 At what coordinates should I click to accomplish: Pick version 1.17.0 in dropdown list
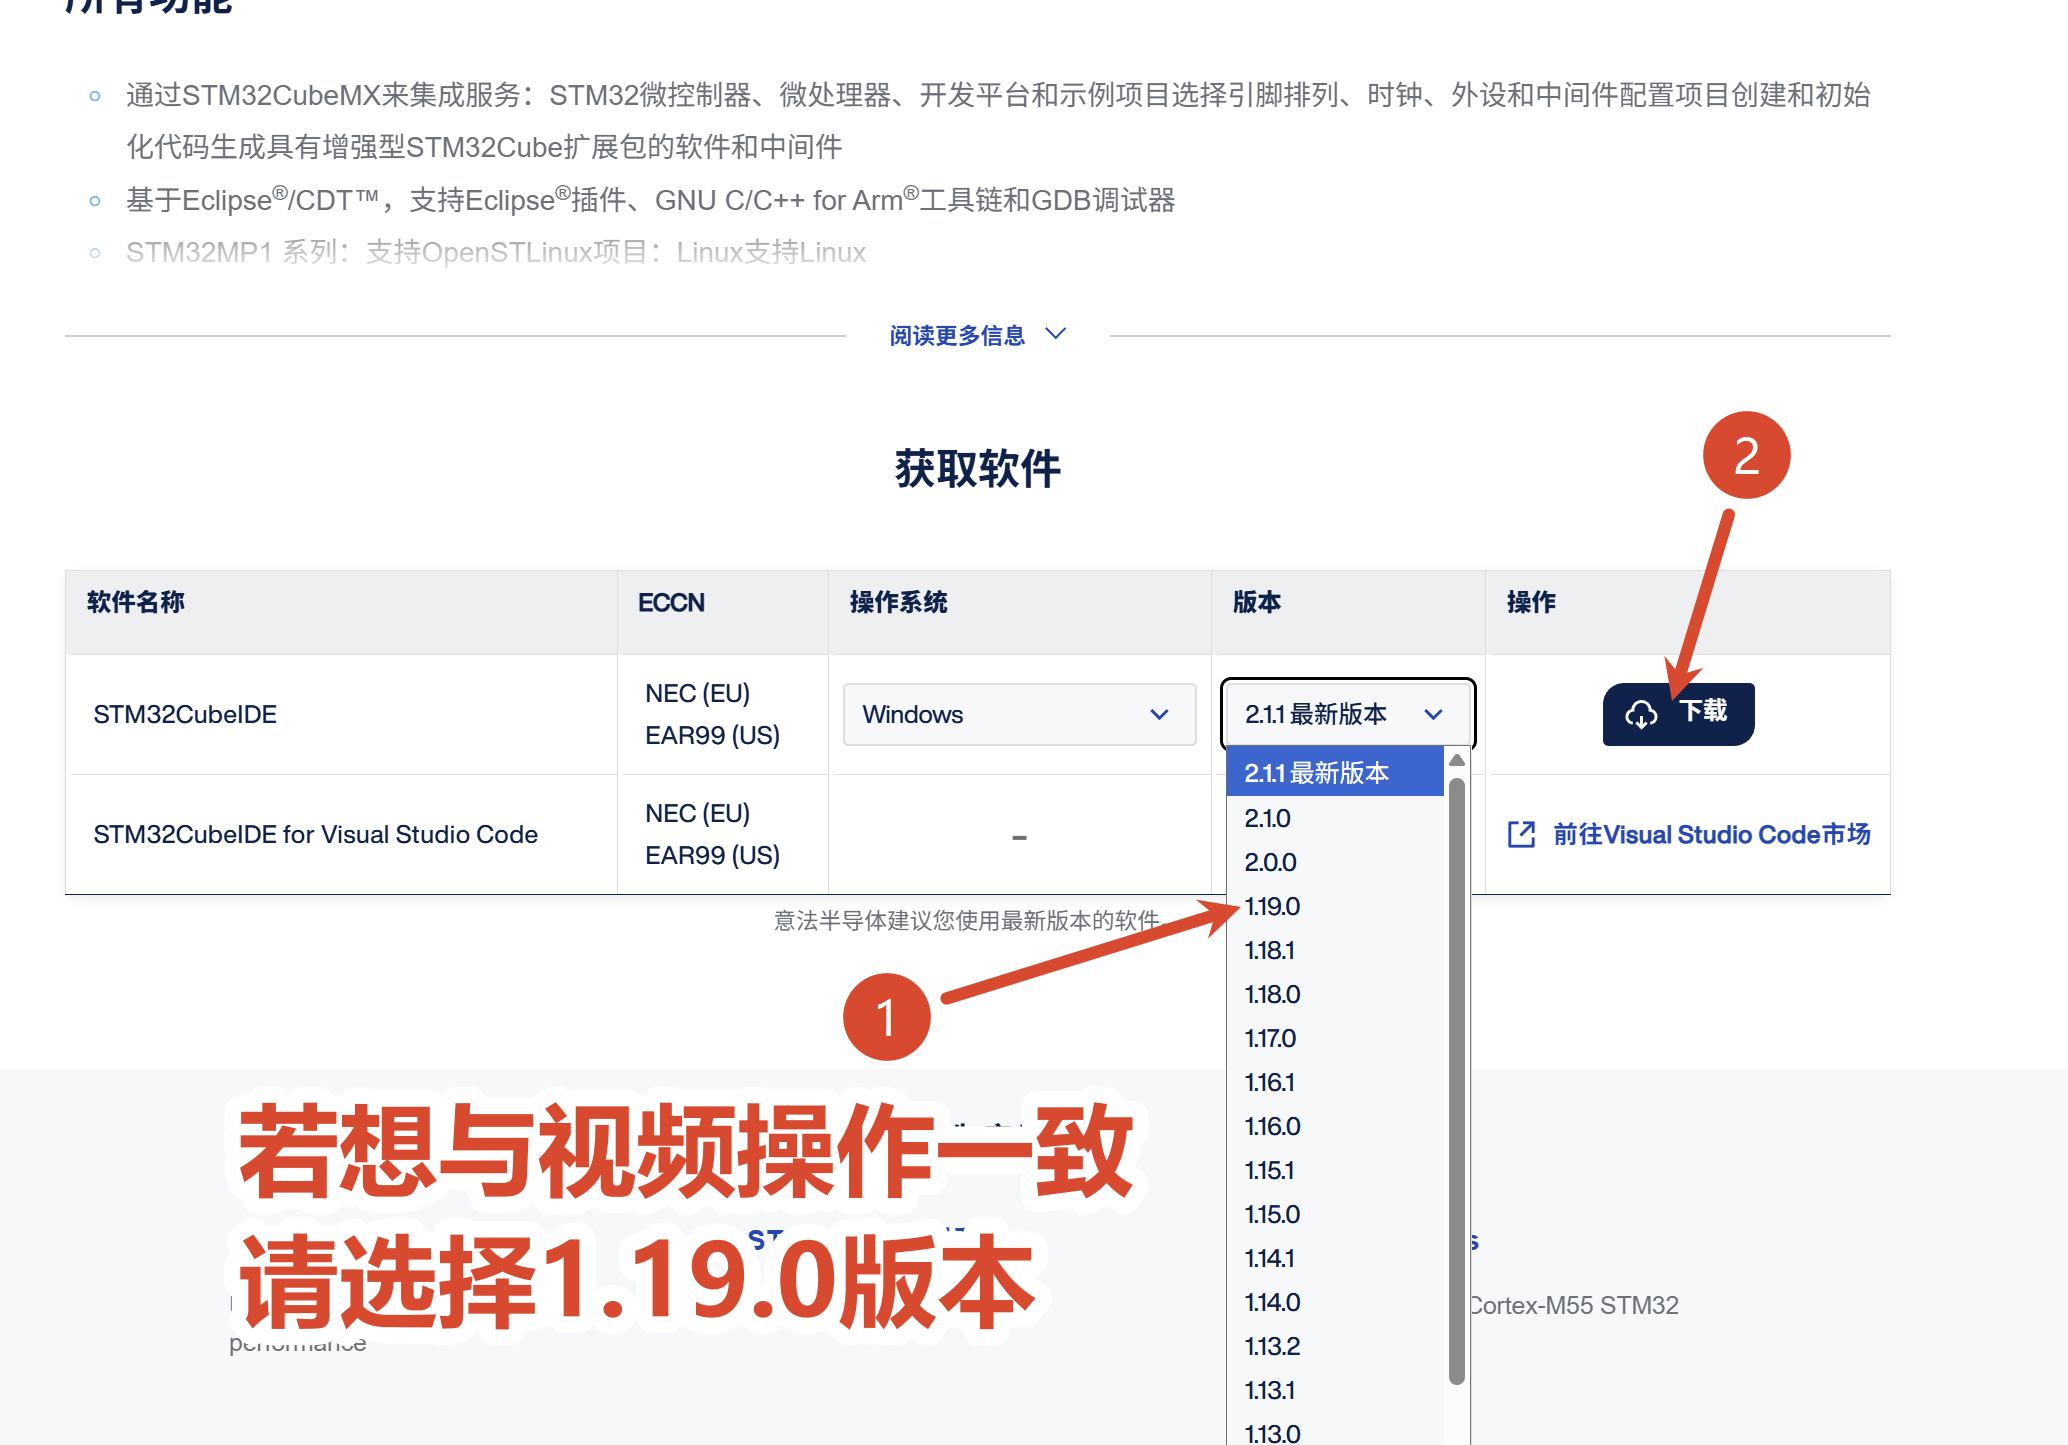pyautogui.click(x=1335, y=1038)
